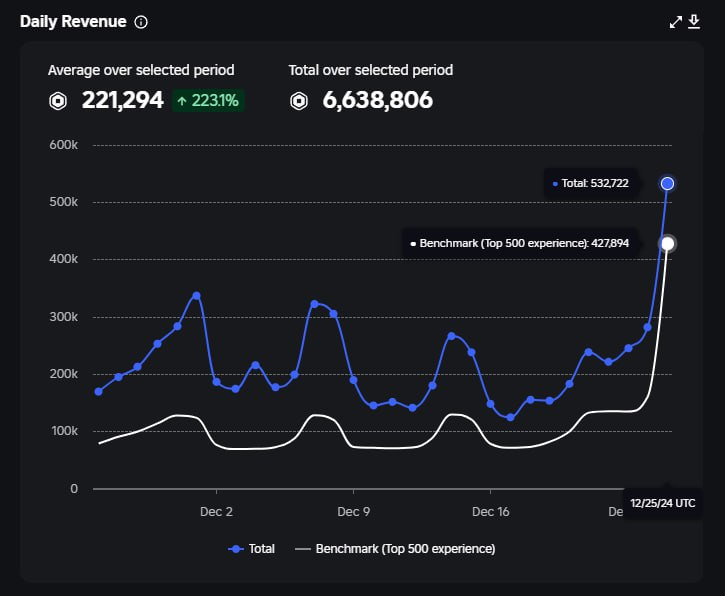Toggle the Total series in the legend
This screenshot has width=725, height=596.
[252, 549]
